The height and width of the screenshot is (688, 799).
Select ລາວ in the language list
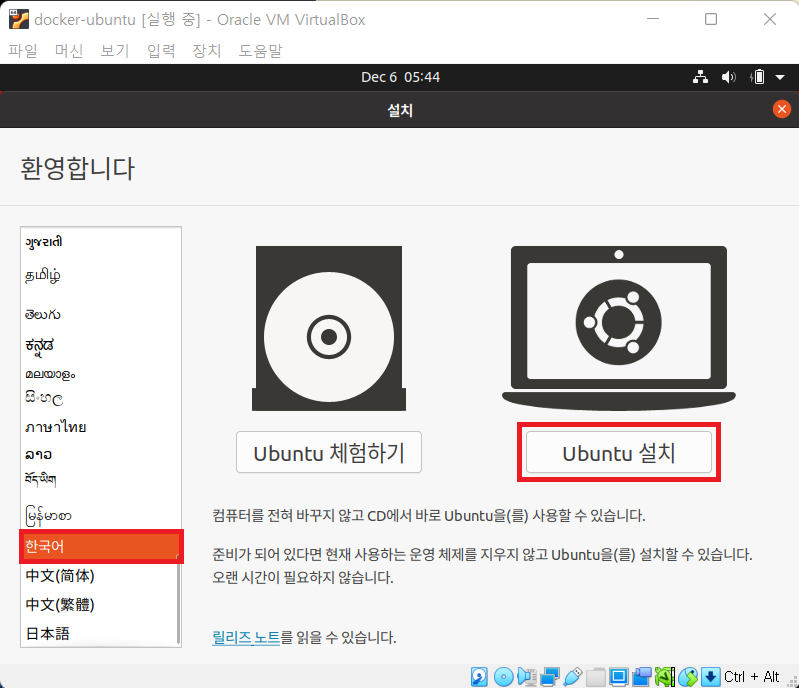(x=100, y=454)
